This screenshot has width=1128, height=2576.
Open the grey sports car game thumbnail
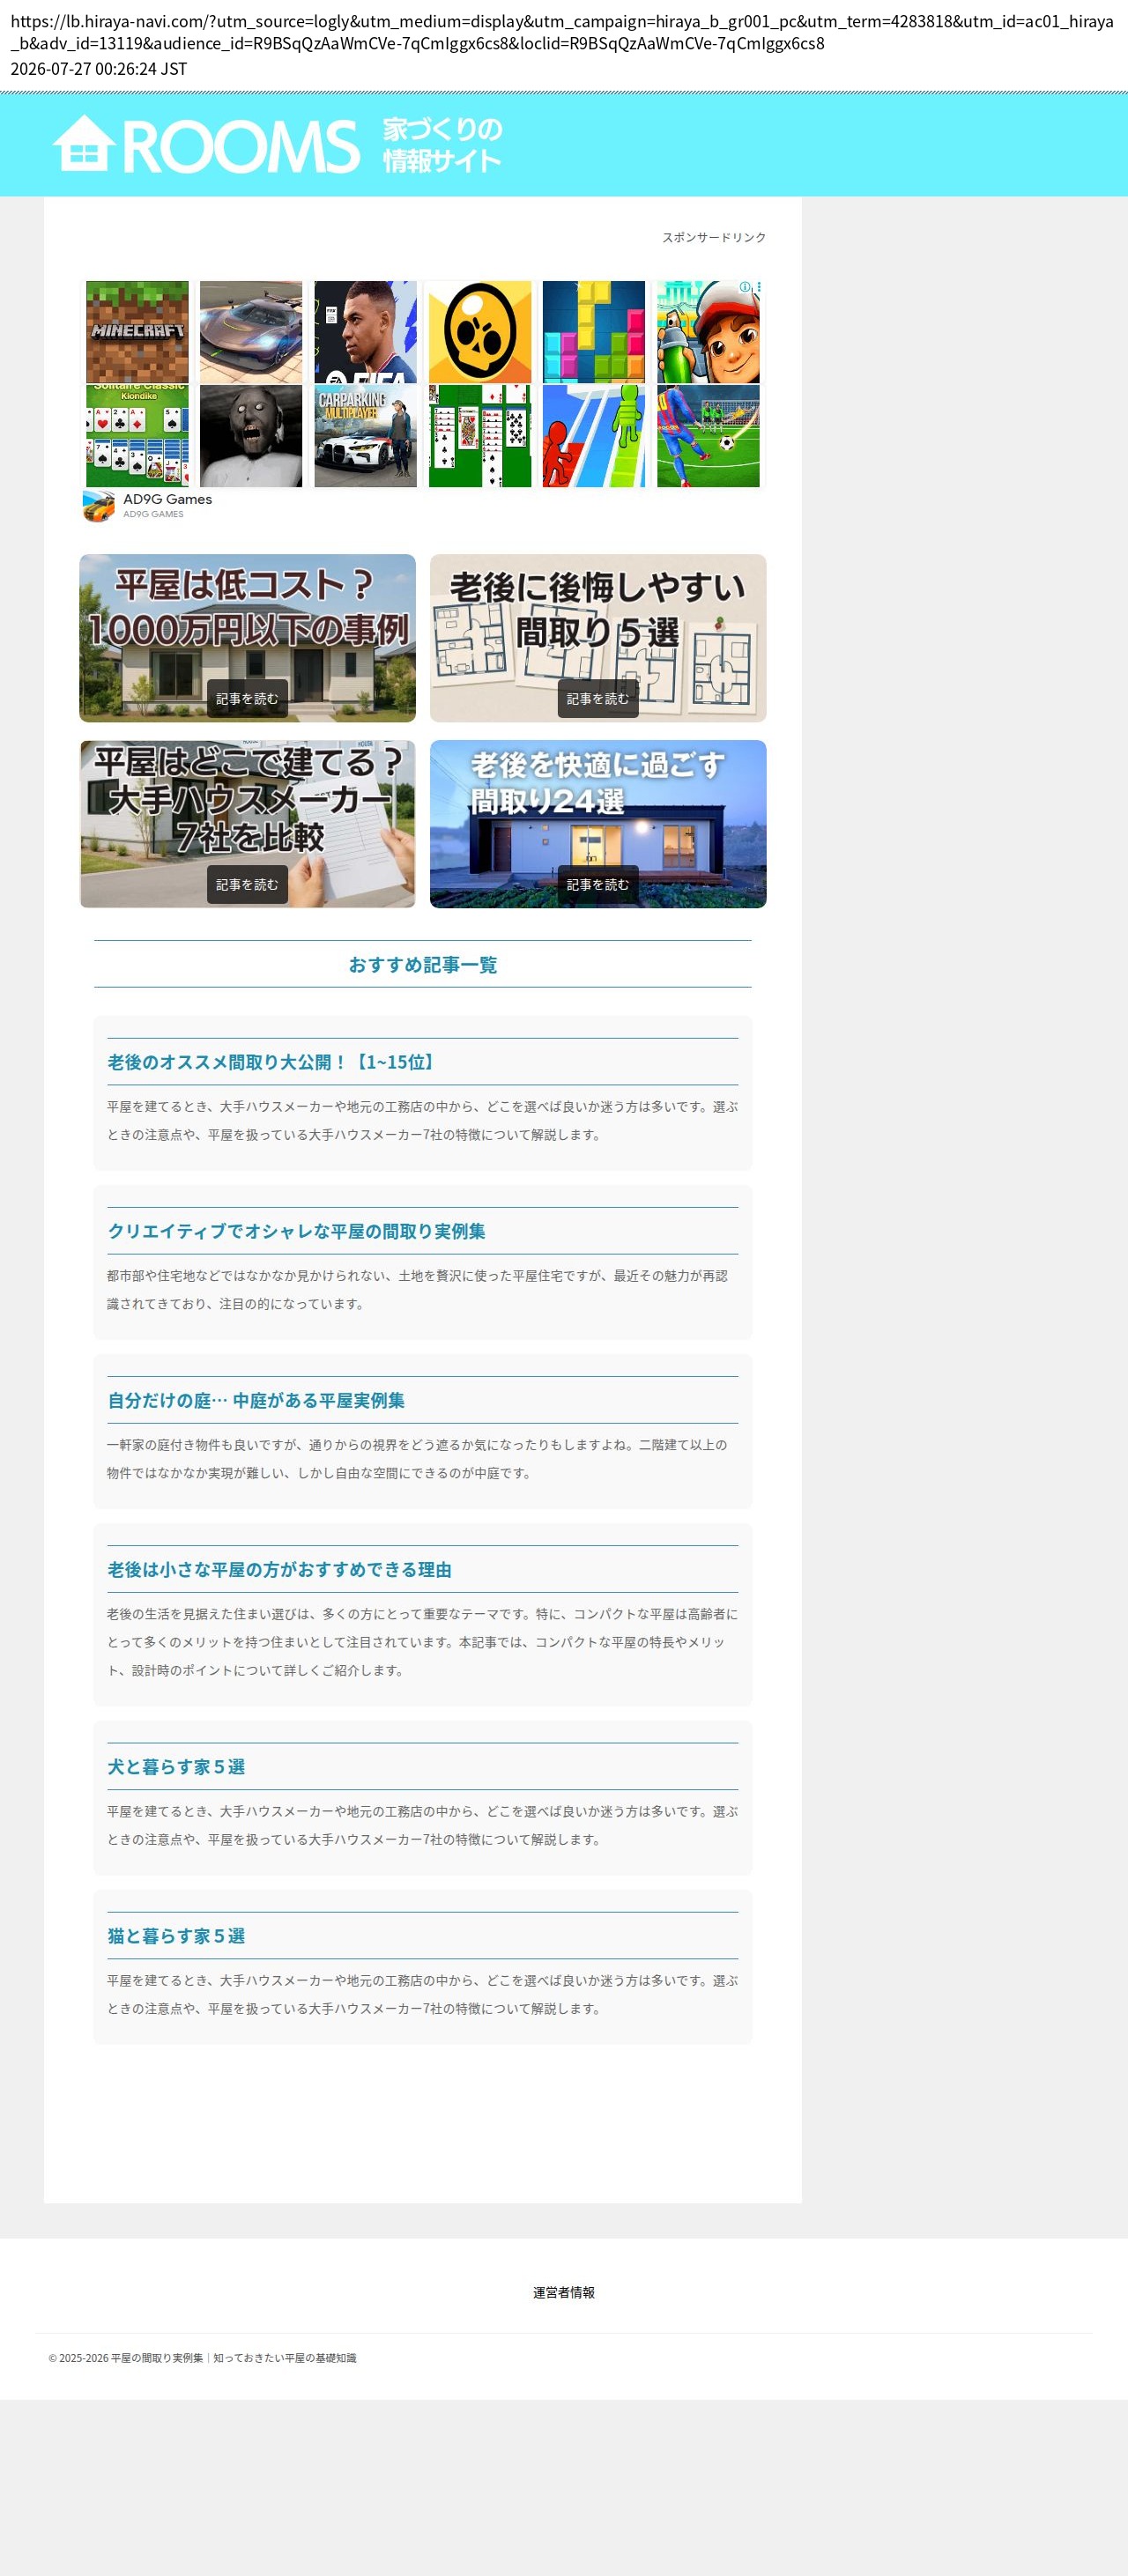(x=251, y=332)
